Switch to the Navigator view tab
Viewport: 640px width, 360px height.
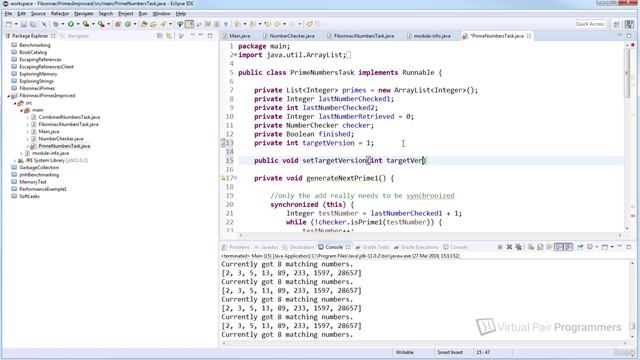coord(74,36)
